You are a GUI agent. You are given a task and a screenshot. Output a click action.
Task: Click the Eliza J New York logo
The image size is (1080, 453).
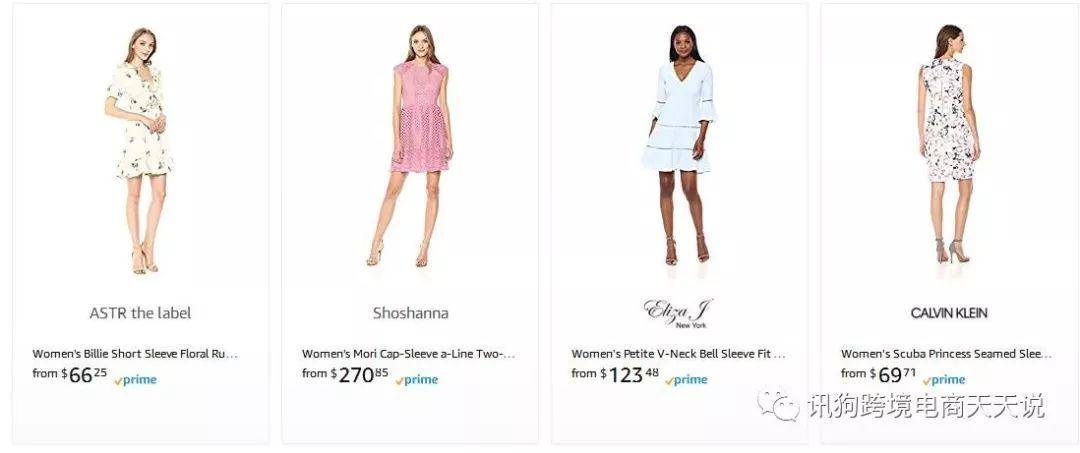tap(678, 313)
